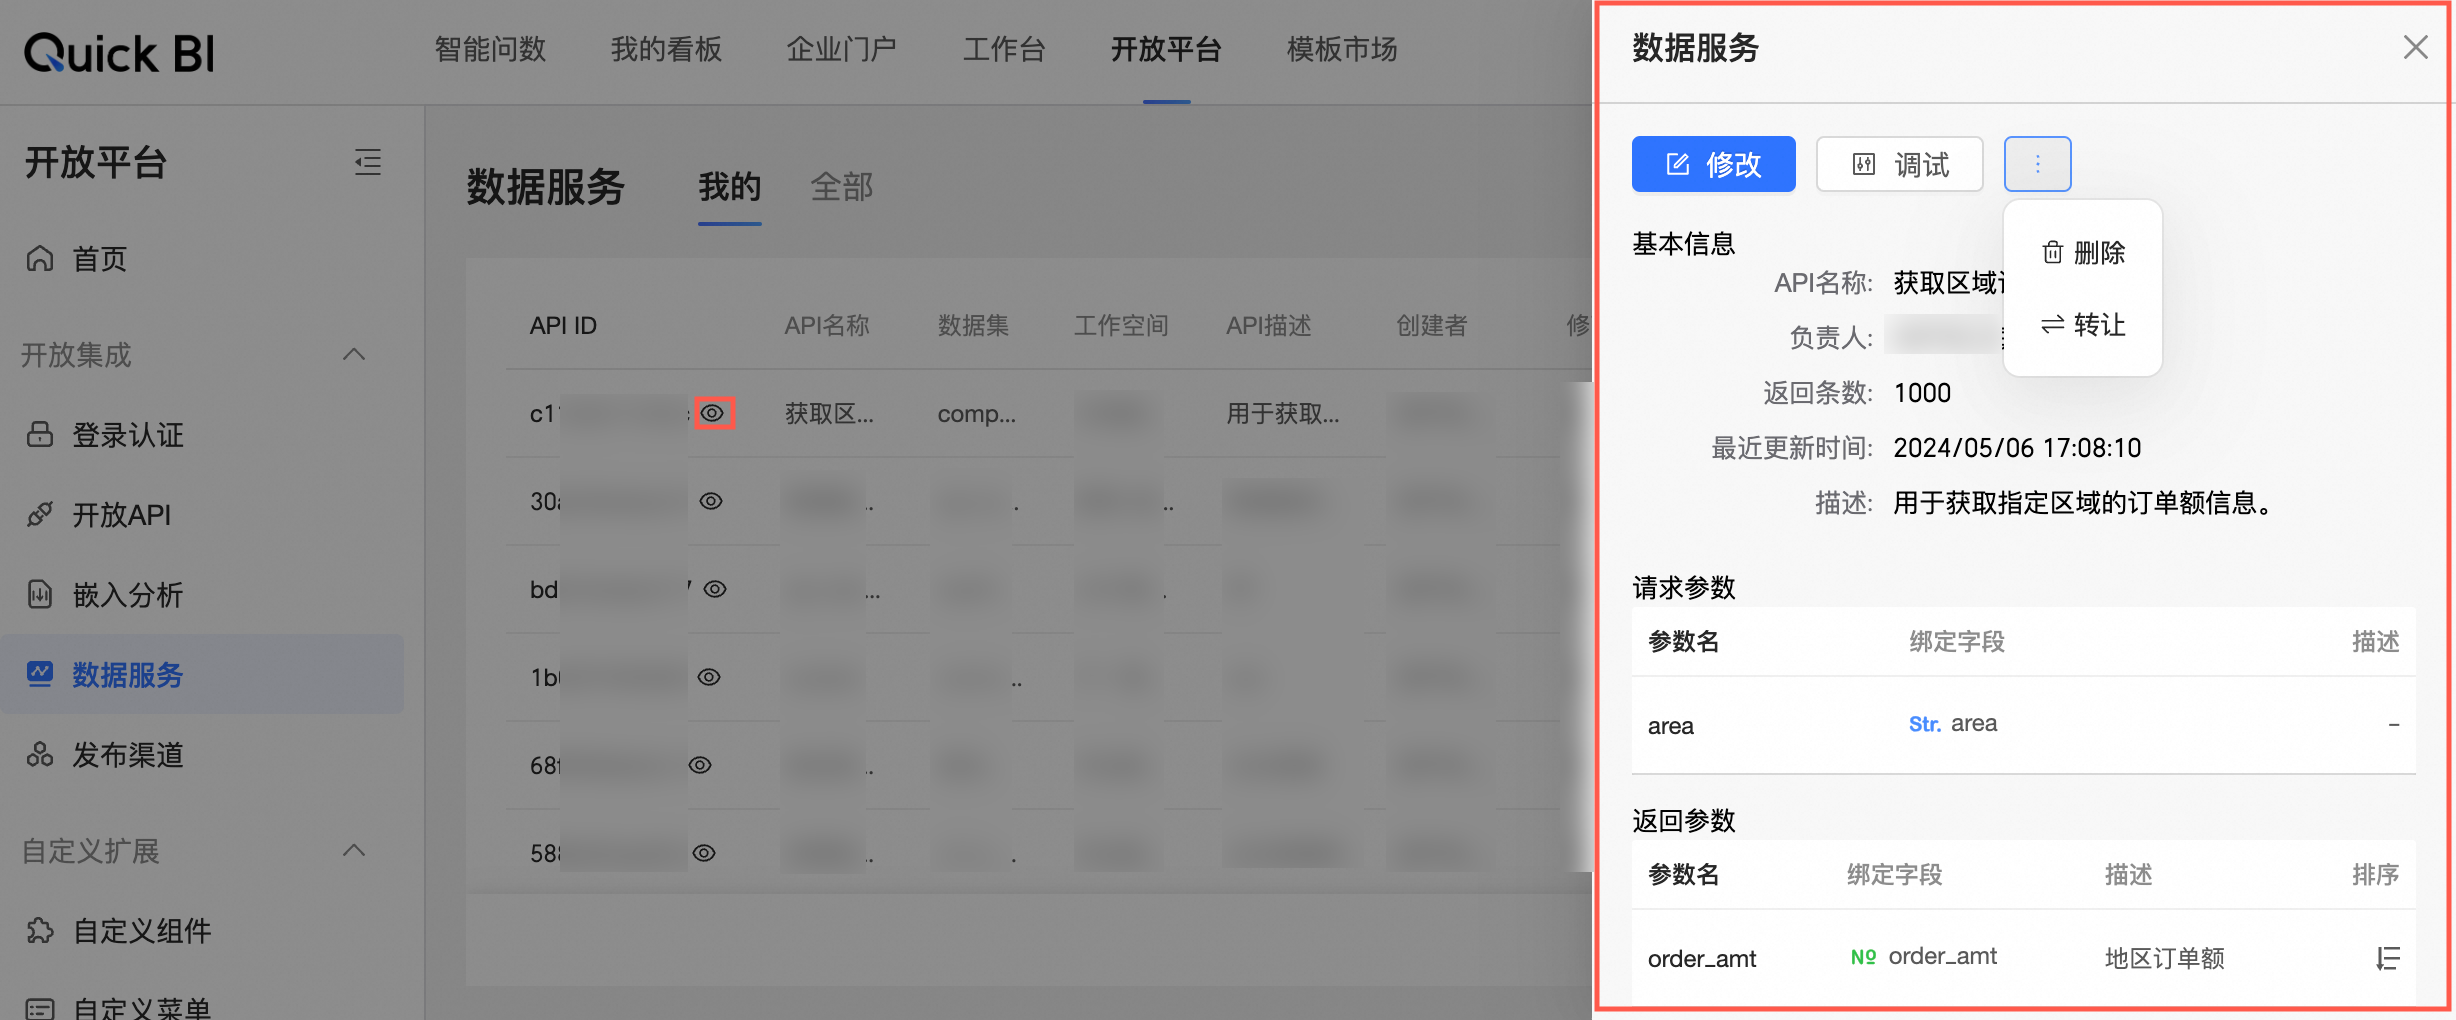Click the description 用于获取指定区域的订单额信息。
The height and width of the screenshot is (1020, 2456).
pos(2084,502)
